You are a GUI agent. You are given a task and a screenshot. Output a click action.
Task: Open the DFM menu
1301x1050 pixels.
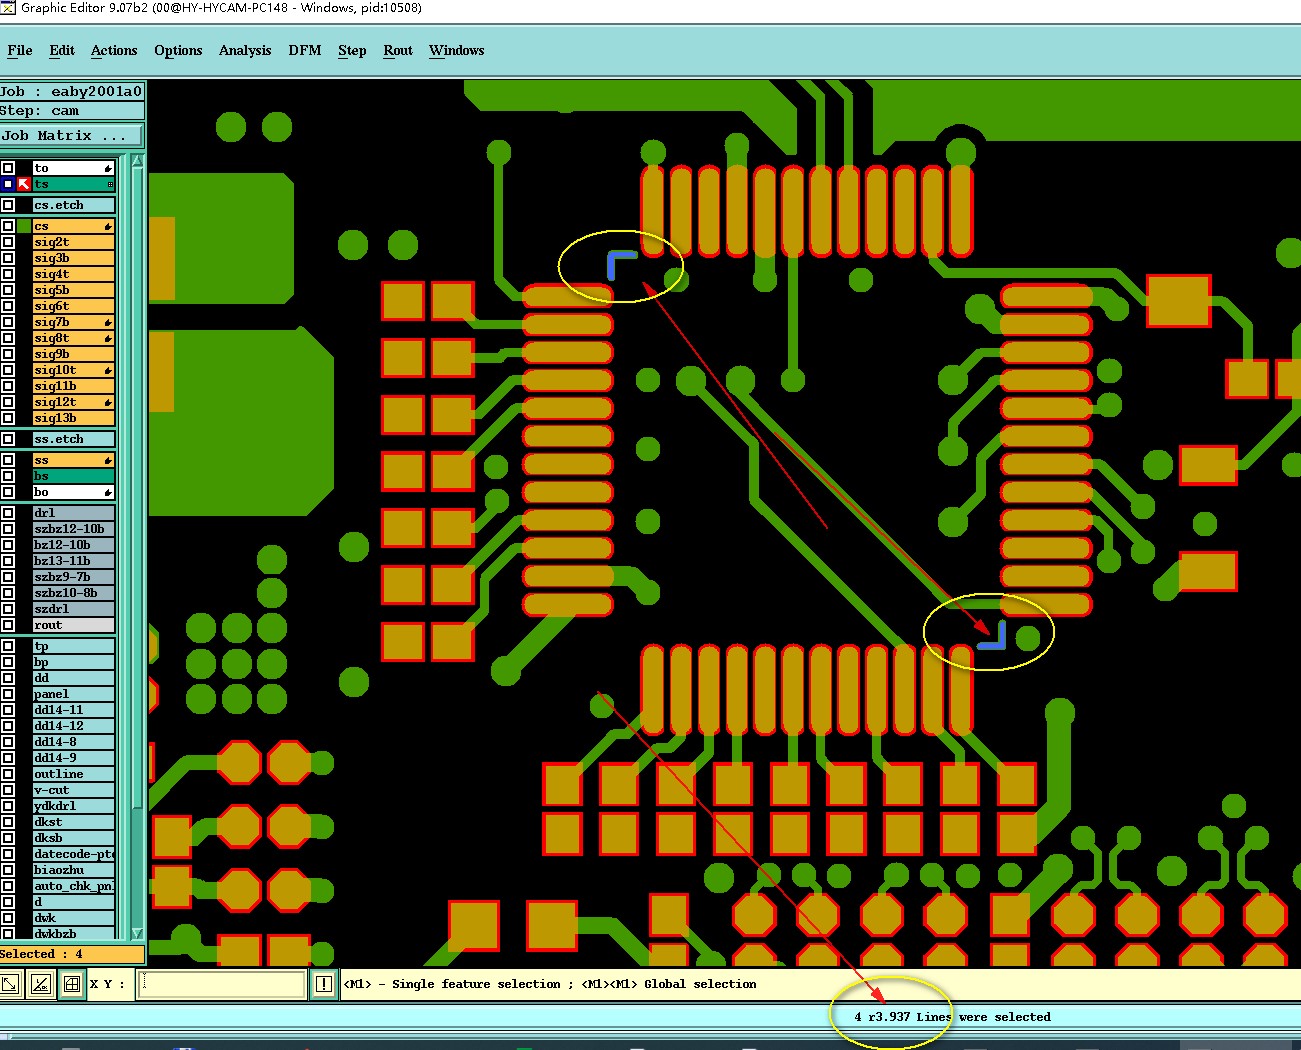click(x=305, y=50)
